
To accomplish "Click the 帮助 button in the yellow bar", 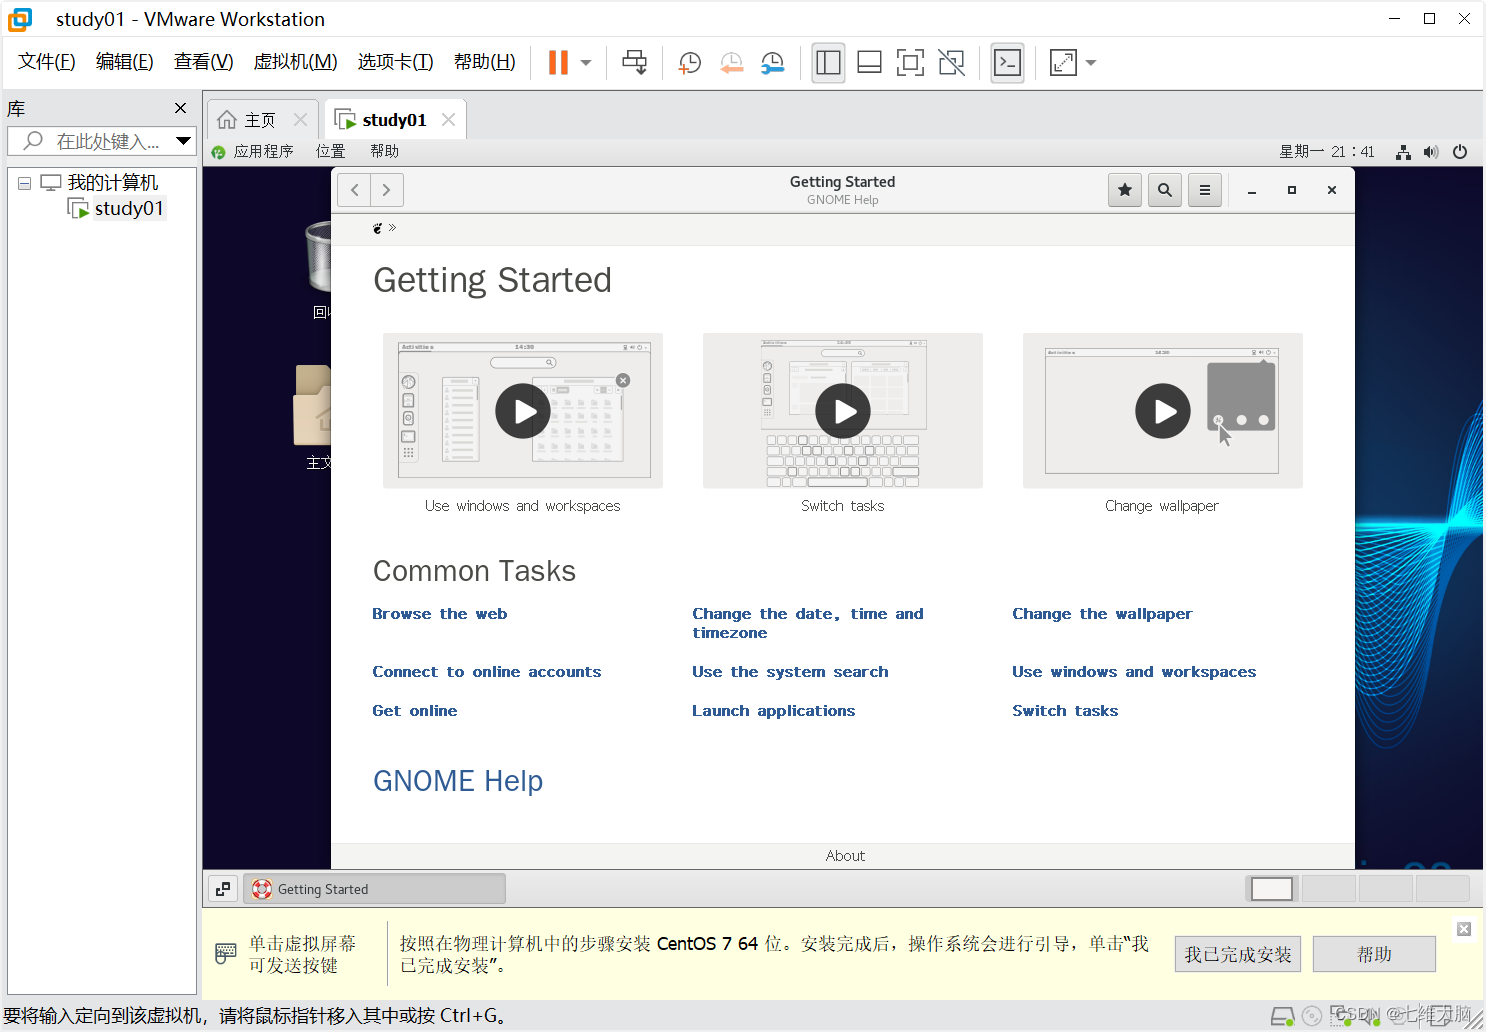I will tap(1374, 955).
